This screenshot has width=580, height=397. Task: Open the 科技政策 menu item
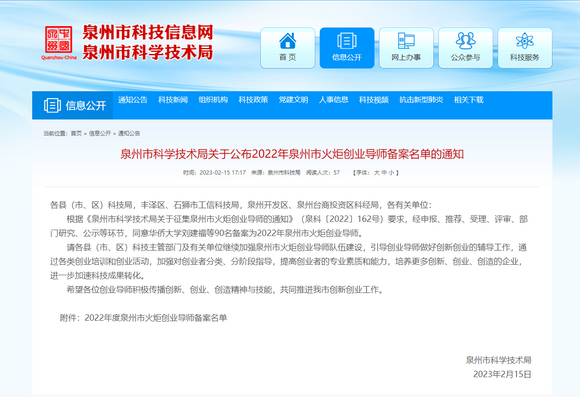point(253,100)
